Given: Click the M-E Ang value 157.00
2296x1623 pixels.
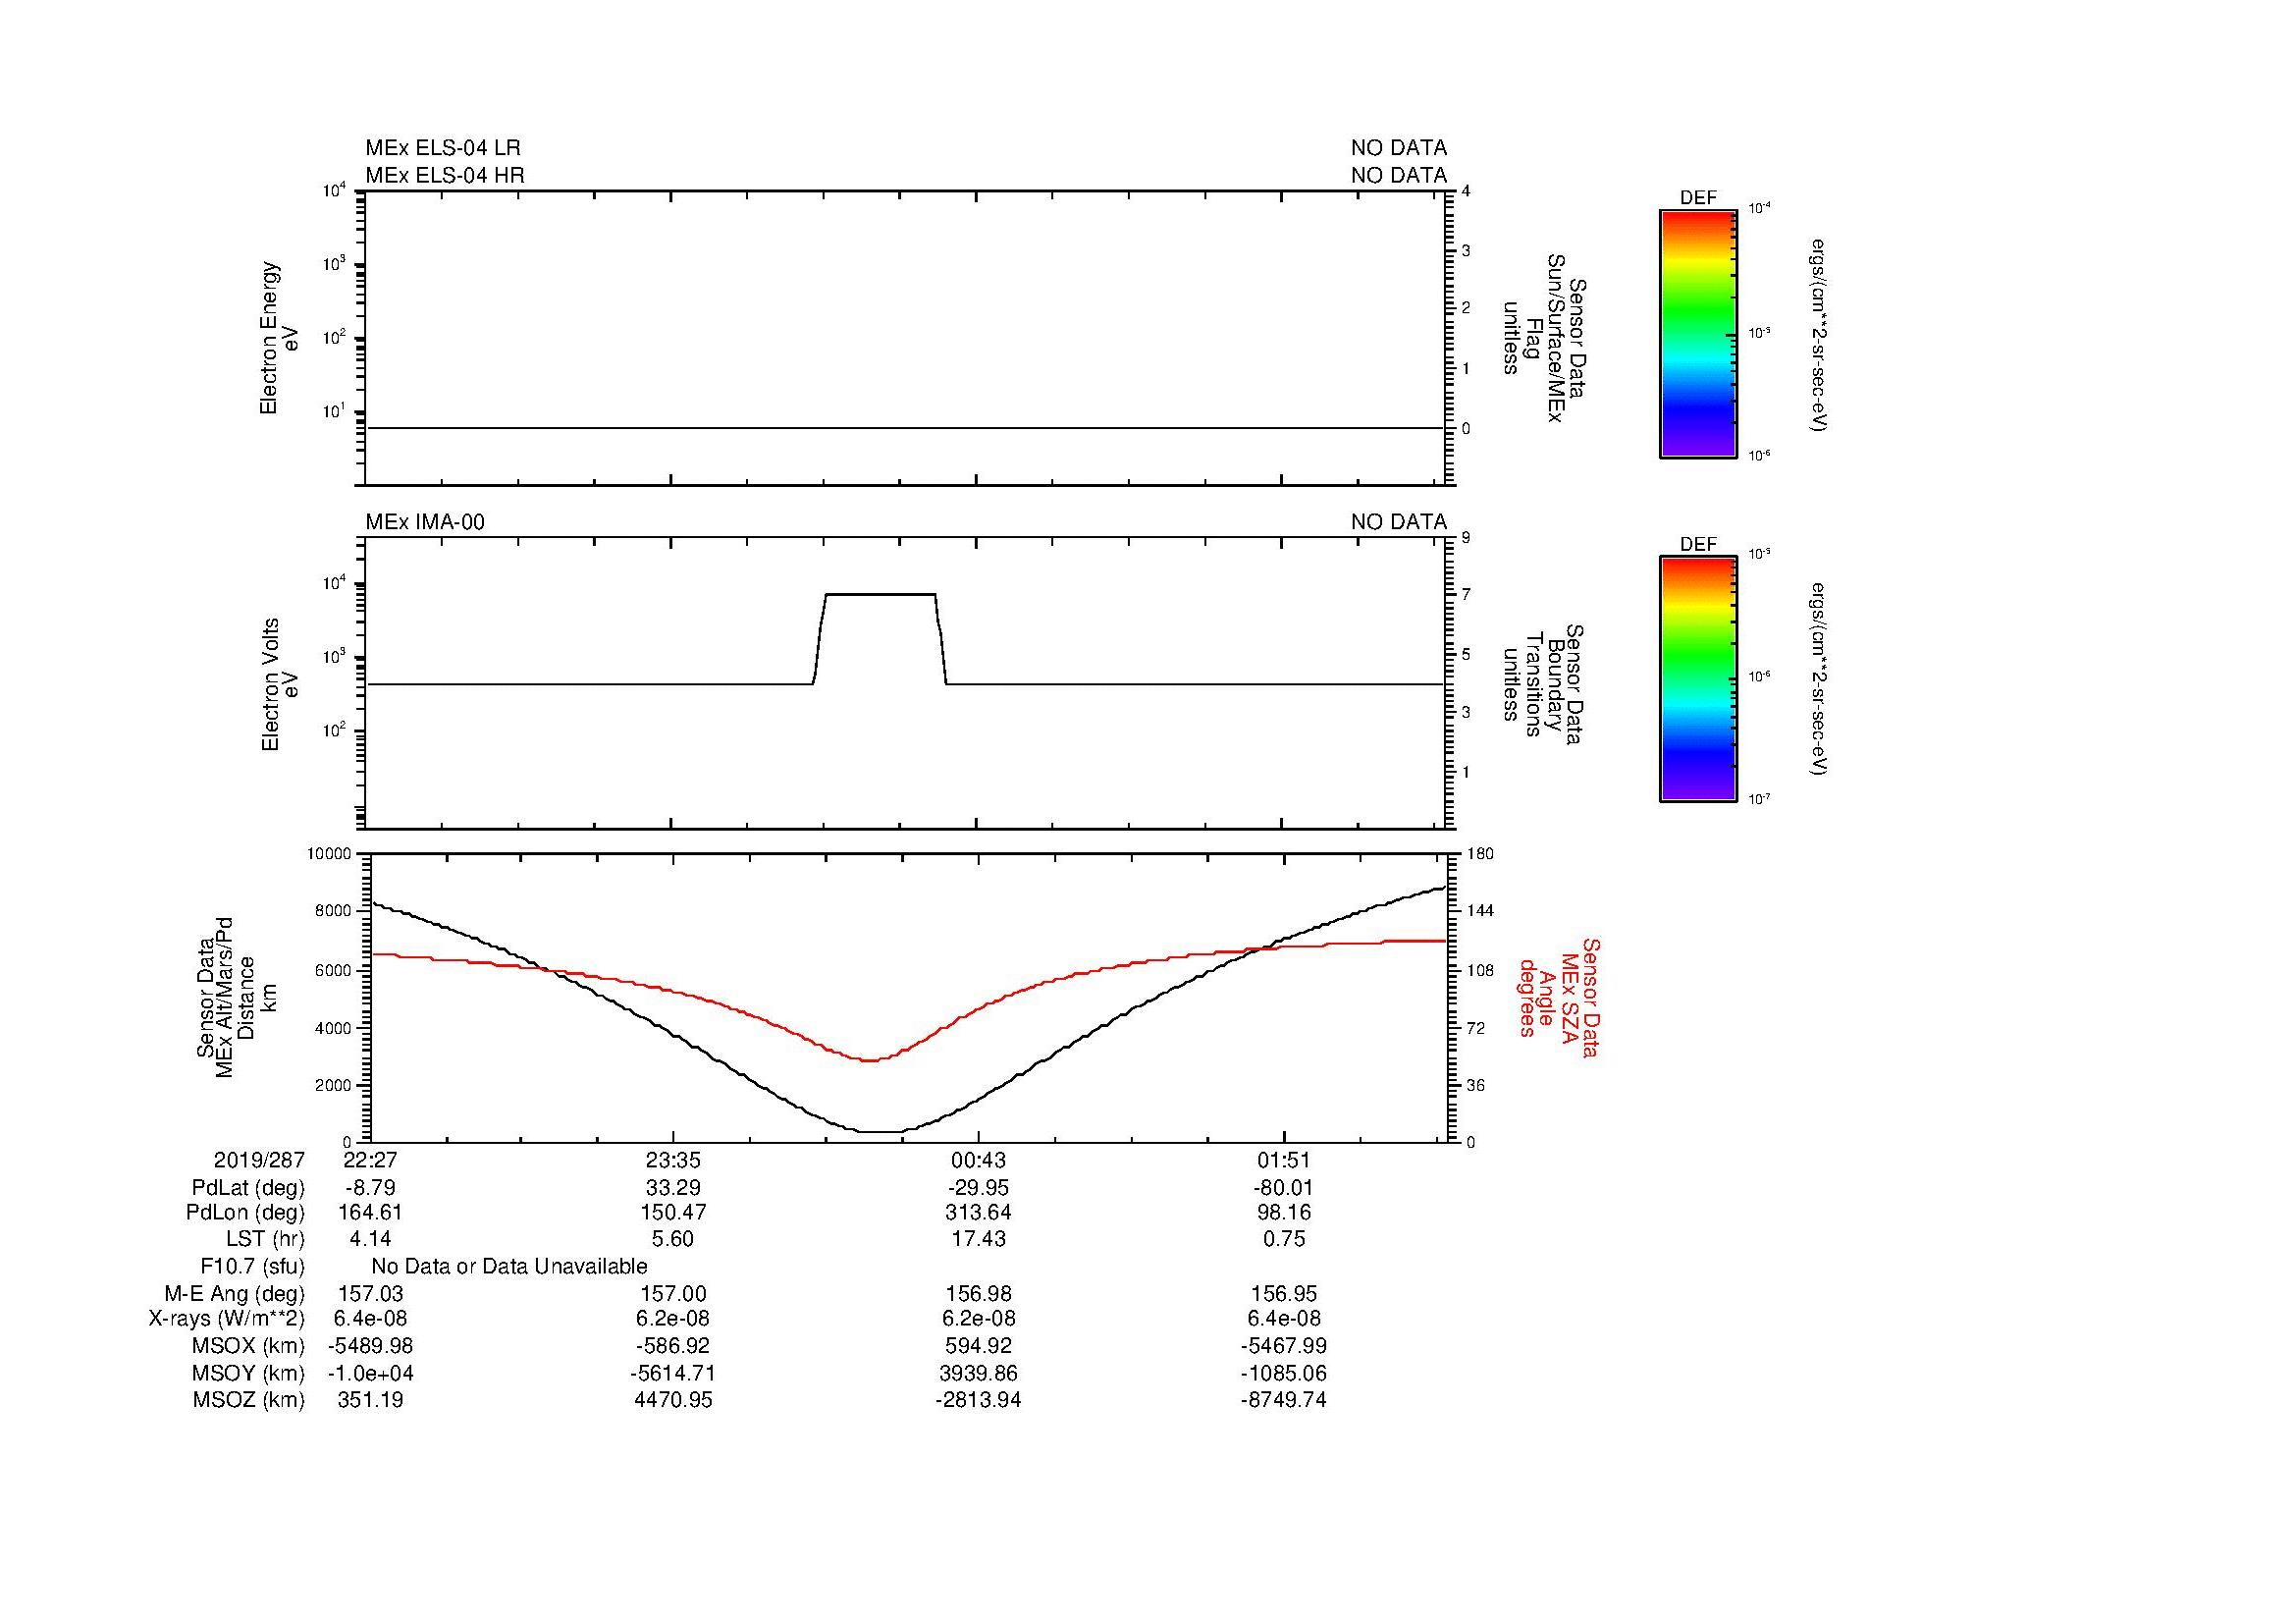Looking at the screenshot, I should click(673, 1293).
